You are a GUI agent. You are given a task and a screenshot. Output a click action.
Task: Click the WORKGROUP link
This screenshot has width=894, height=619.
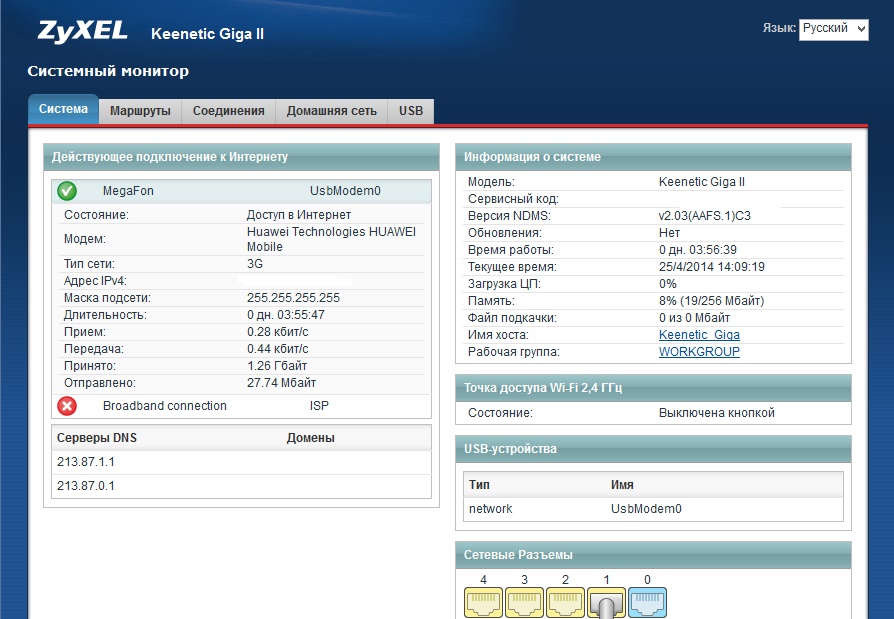point(700,352)
